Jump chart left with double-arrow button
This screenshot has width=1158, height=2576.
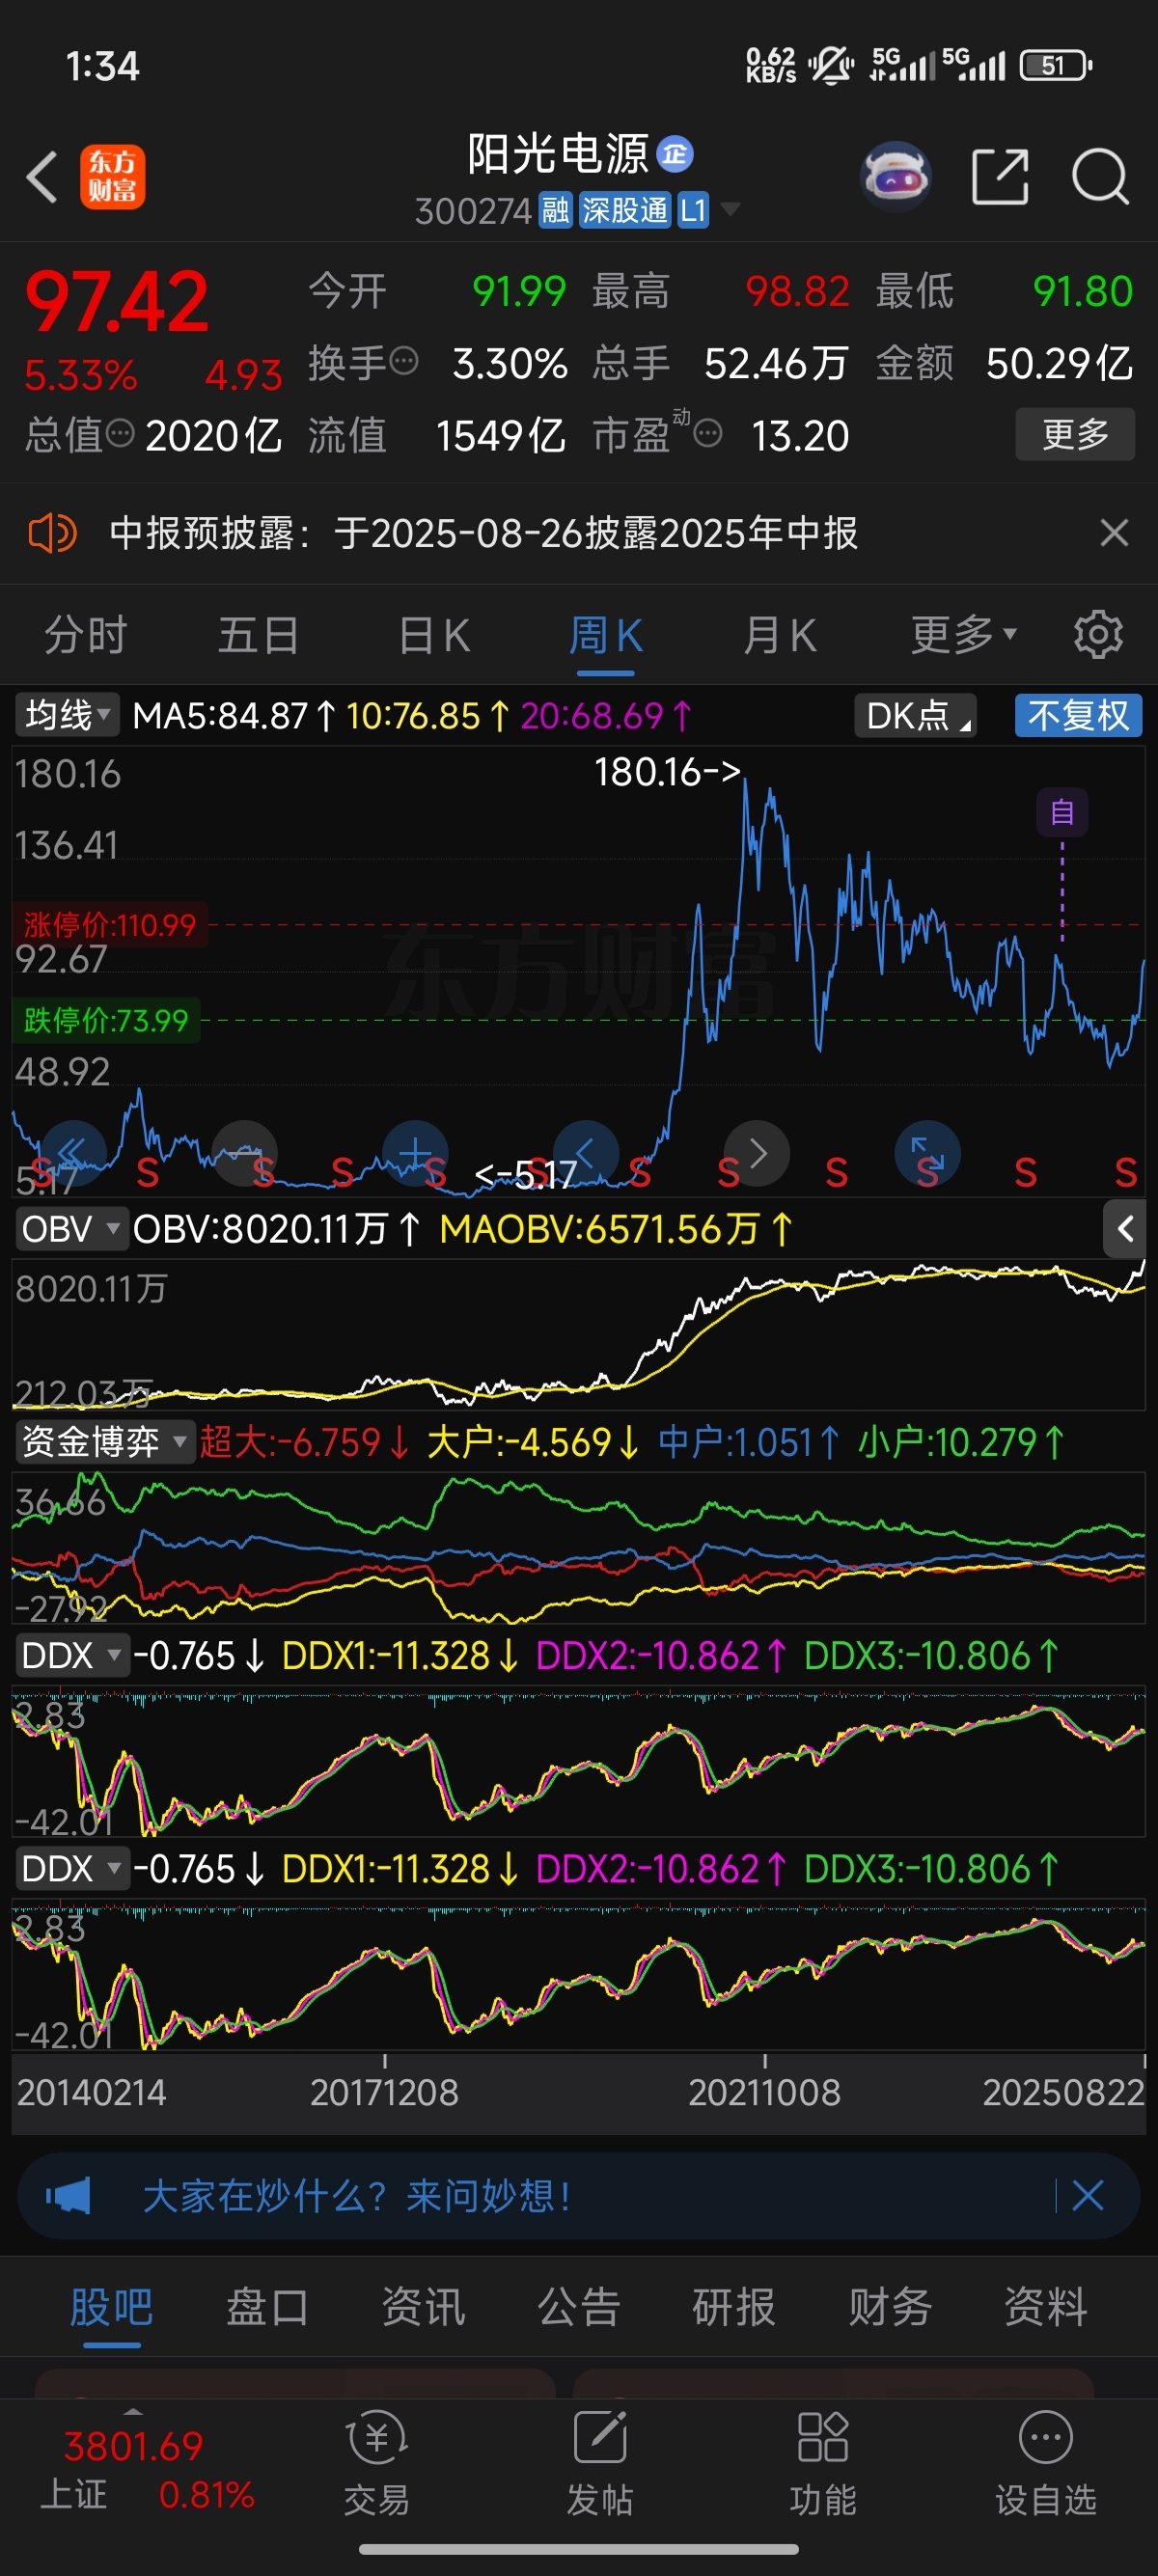[x=72, y=1153]
